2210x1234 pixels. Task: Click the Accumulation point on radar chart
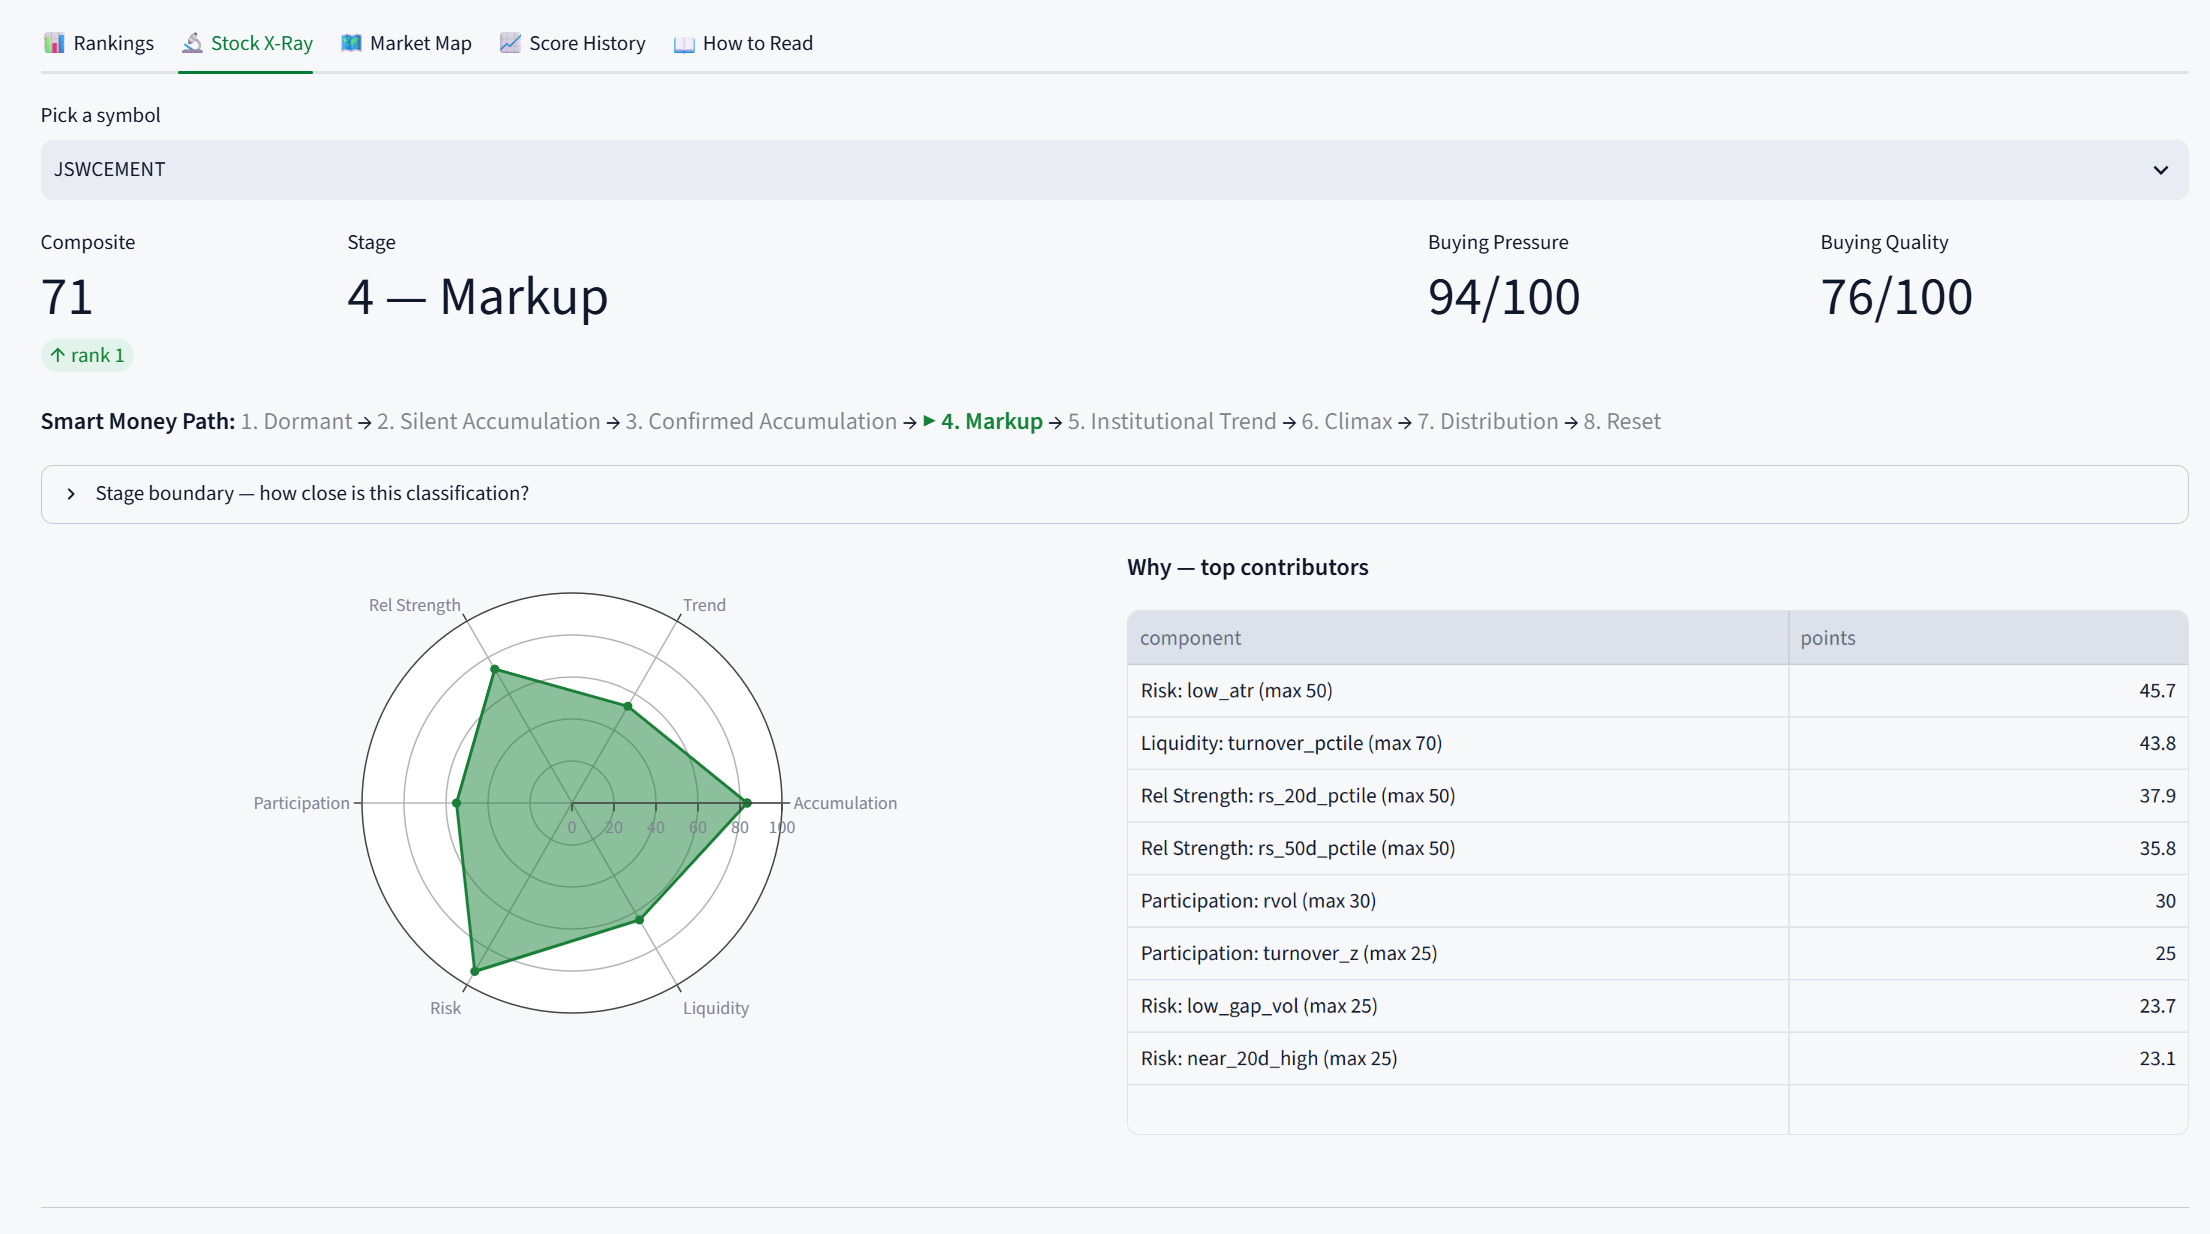pos(746,803)
